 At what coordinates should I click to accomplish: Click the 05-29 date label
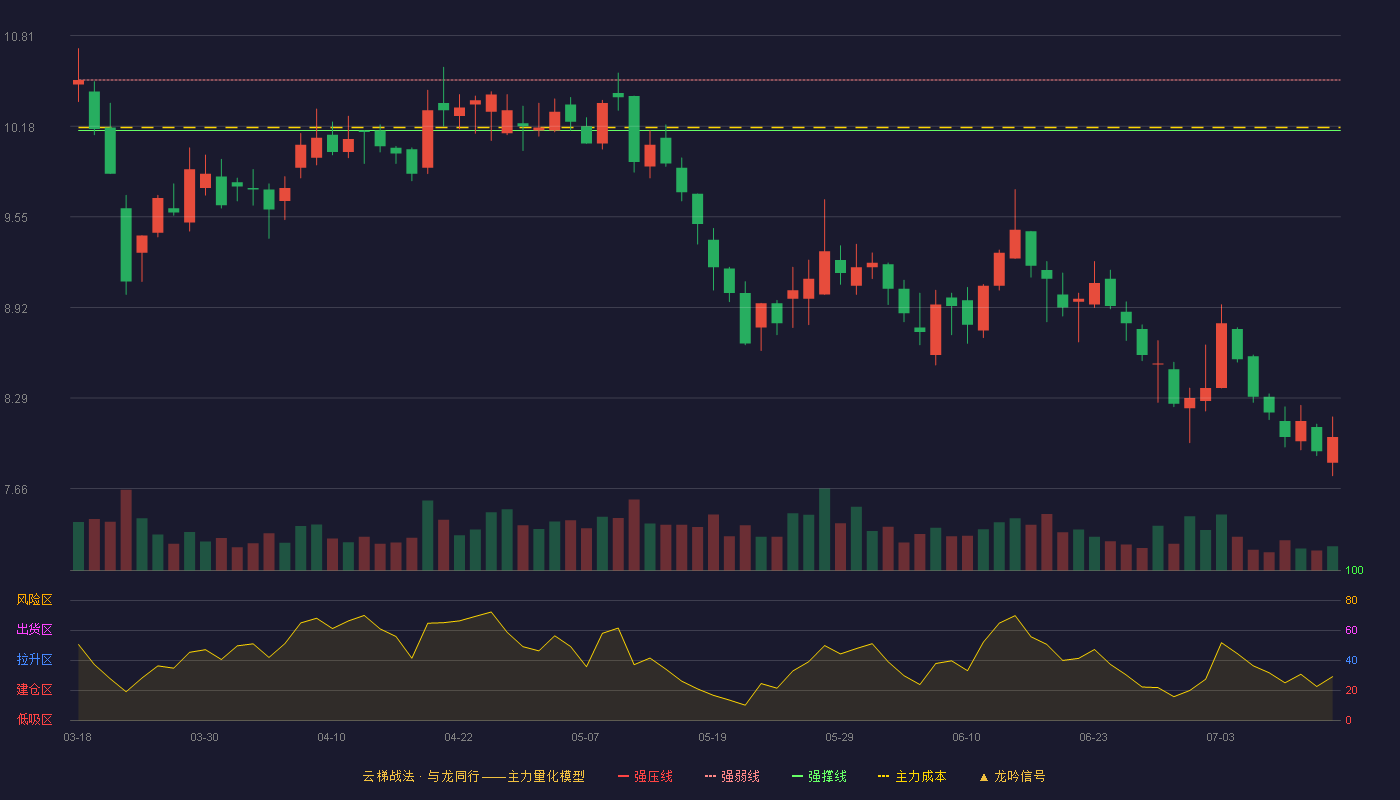pyautogui.click(x=839, y=737)
